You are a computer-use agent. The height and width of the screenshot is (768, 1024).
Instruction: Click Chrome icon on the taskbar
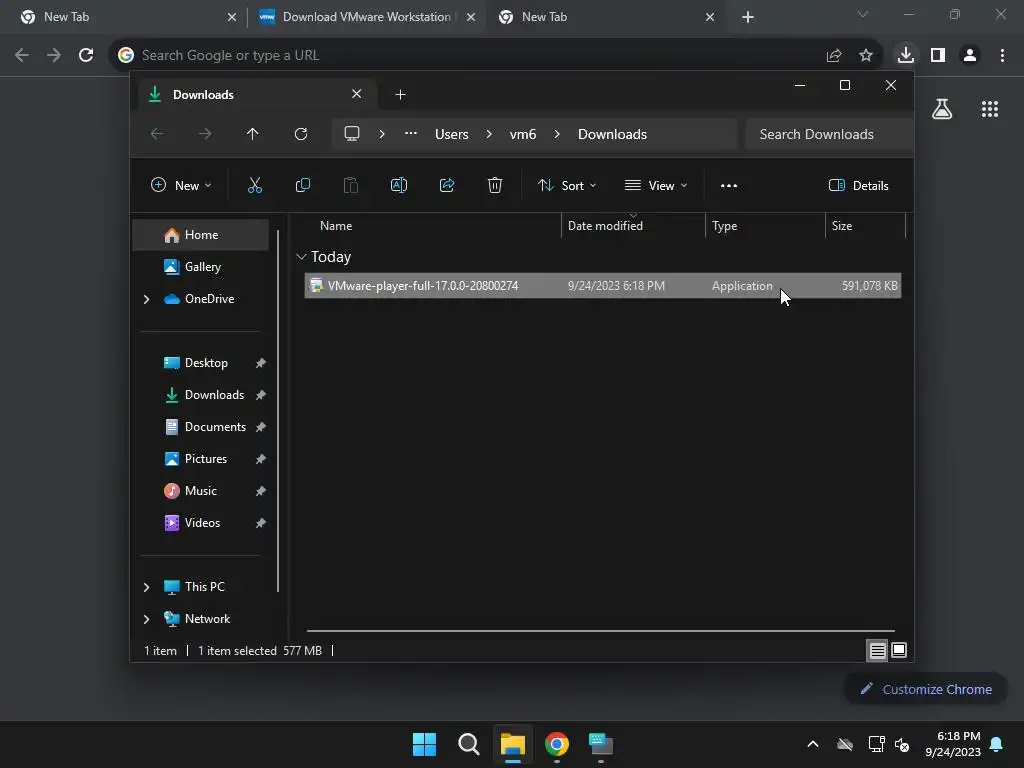[557, 744]
